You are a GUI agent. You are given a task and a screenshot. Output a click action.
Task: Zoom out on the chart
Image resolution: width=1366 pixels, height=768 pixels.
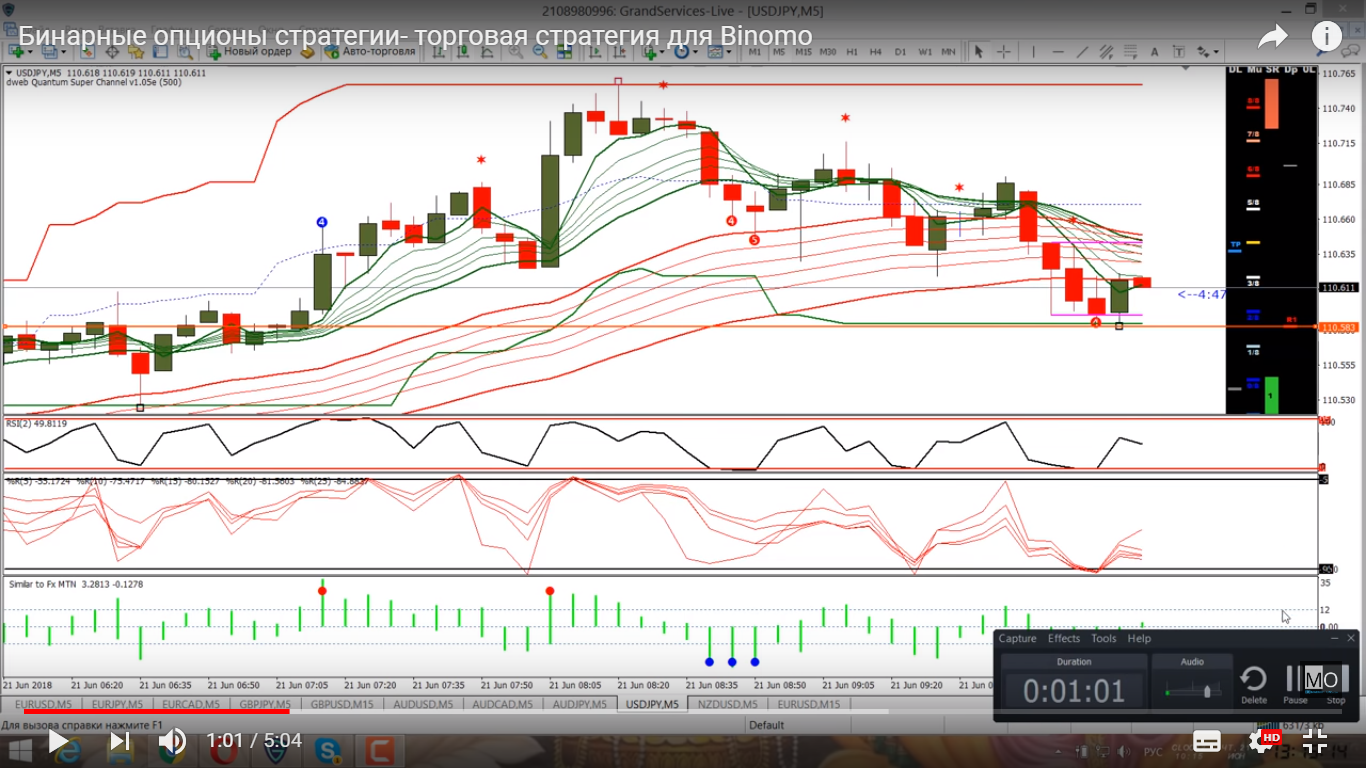[x=539, y=51]
